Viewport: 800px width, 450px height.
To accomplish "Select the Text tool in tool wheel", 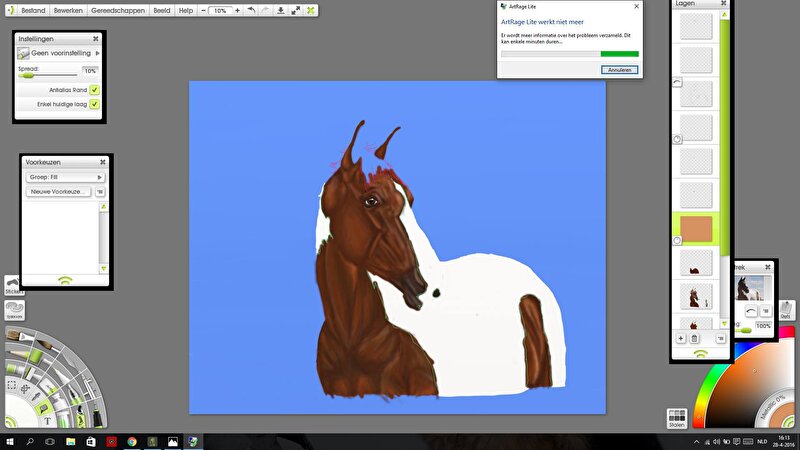I will click(47, 421).
